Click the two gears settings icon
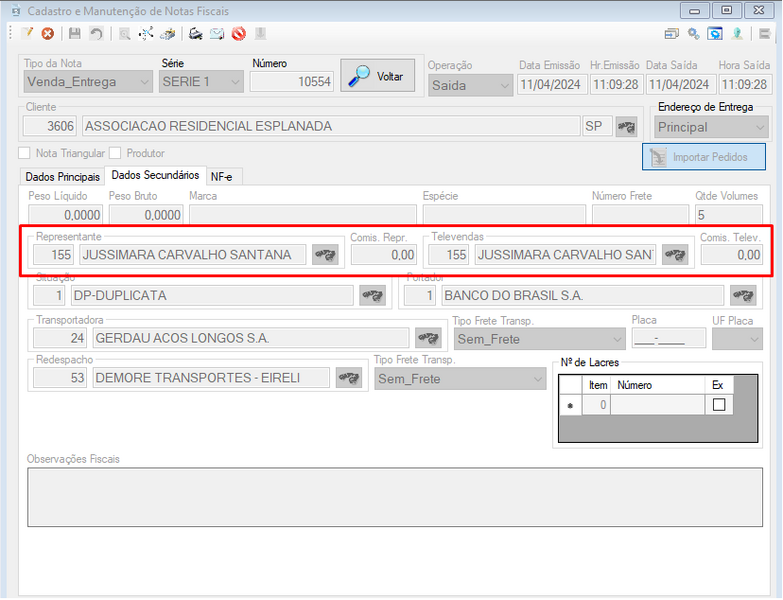This screenshot has width=783, height=600. (x=693, y=33)
